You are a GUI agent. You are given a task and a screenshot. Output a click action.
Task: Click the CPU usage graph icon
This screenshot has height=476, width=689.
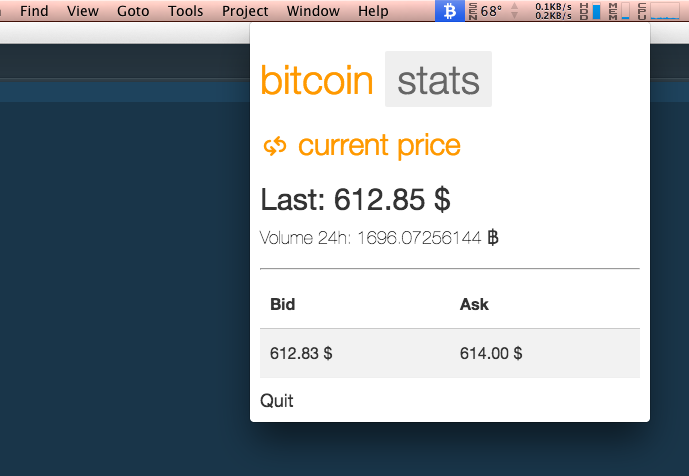tap(659, 11)
